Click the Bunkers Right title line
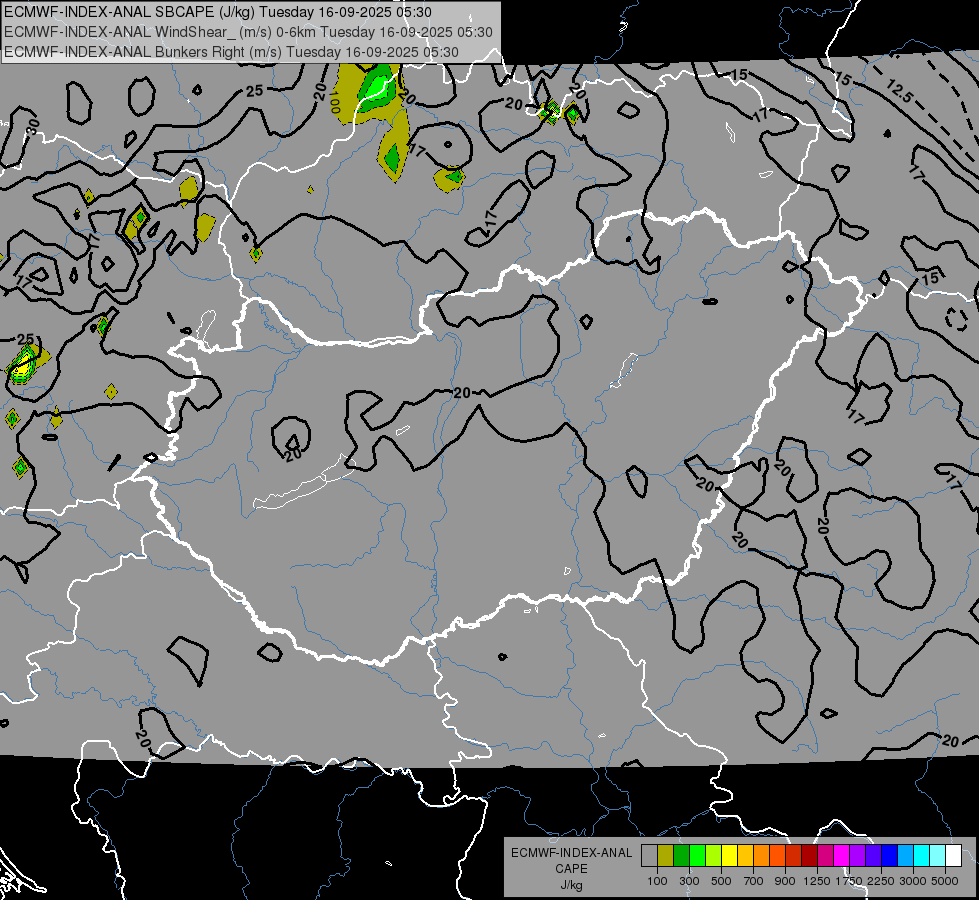This screenshot has width=979, height=900. pos(231,52)
